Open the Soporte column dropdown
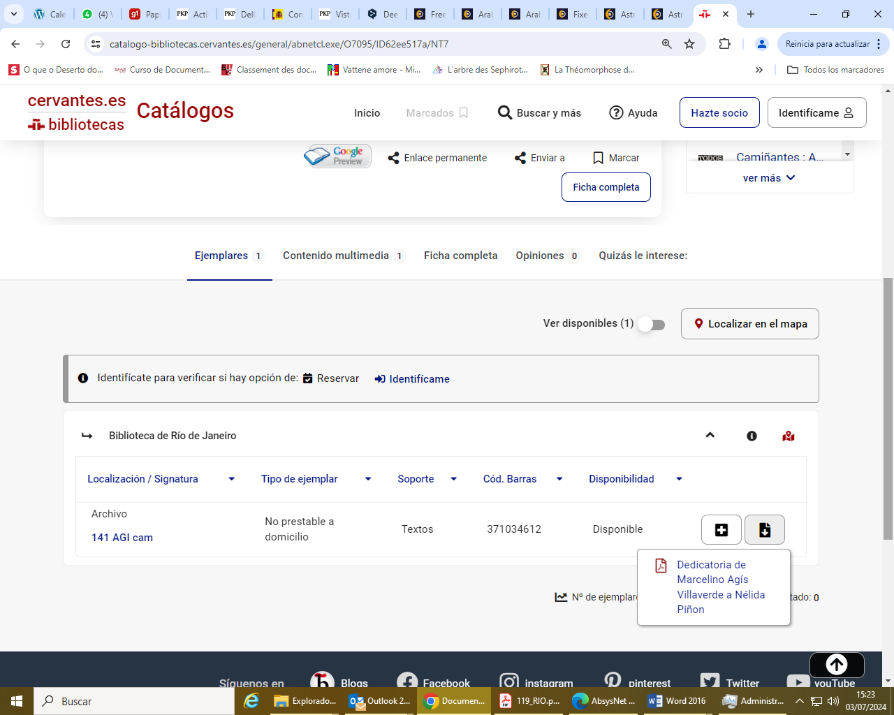Screen dimensions: 894x715 pyautogui.click(x=454, y=478)
